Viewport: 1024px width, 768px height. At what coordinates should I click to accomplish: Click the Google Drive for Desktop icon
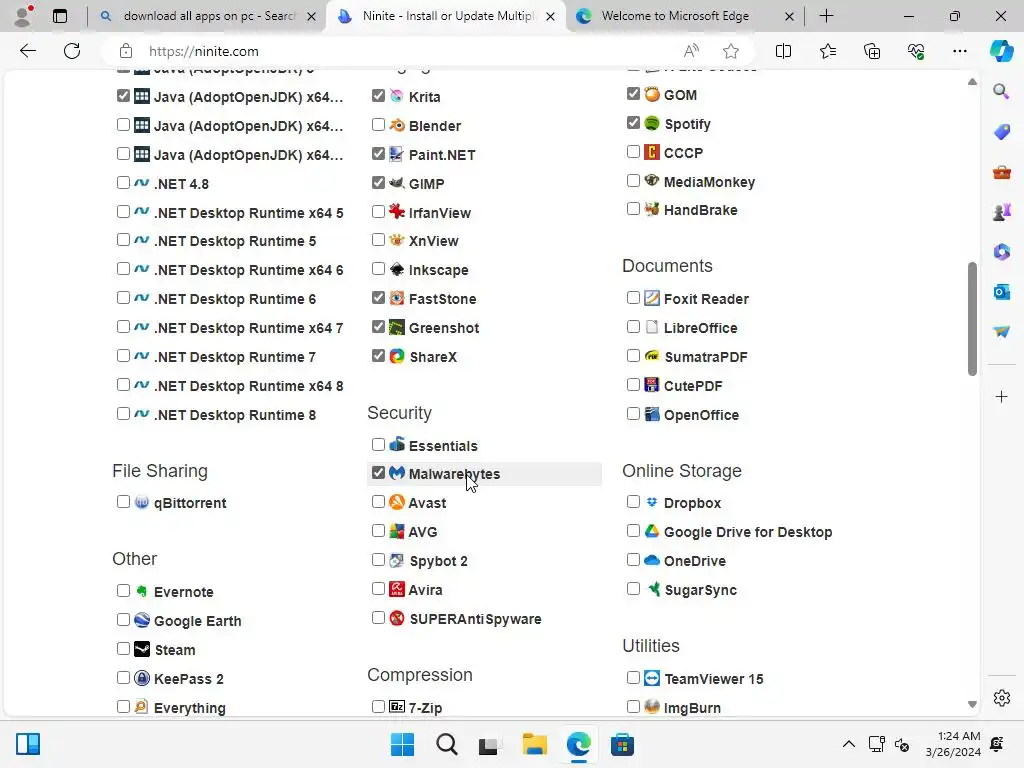click(652, 531)
